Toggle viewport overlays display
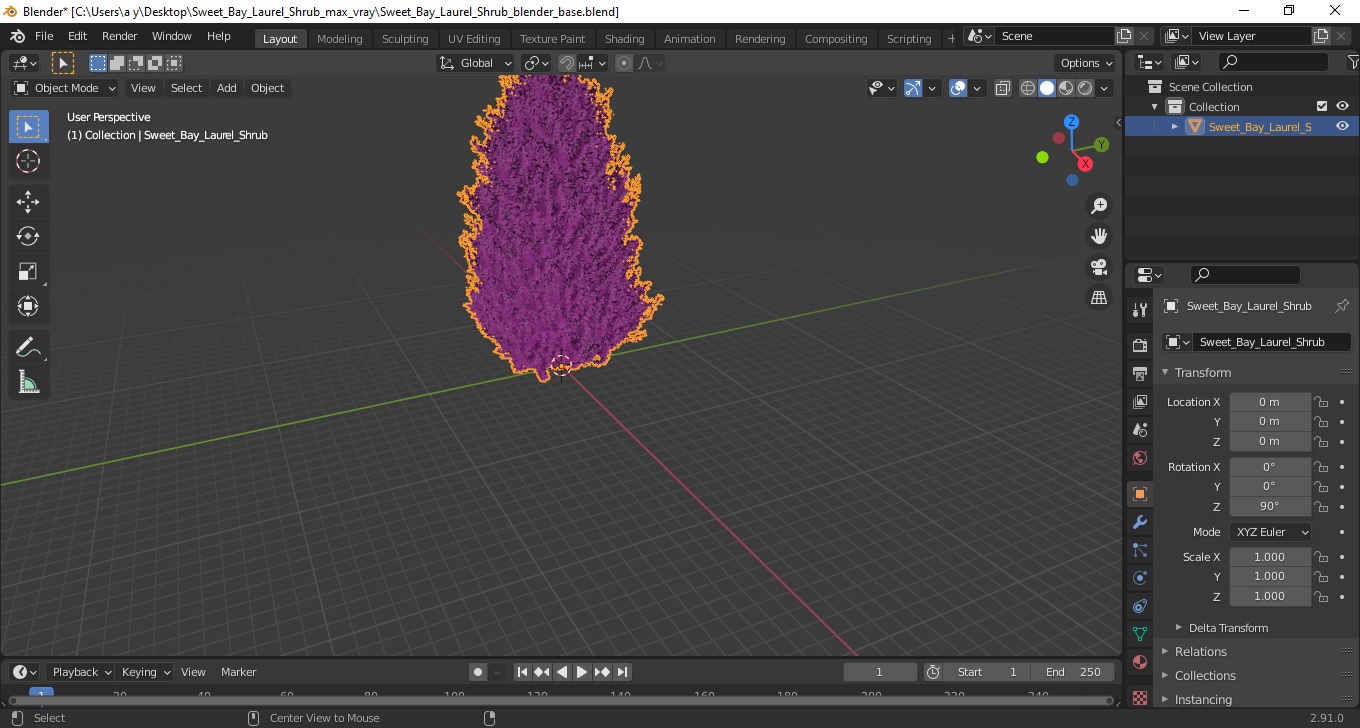 pyautogui.click(x=958, y=88)
